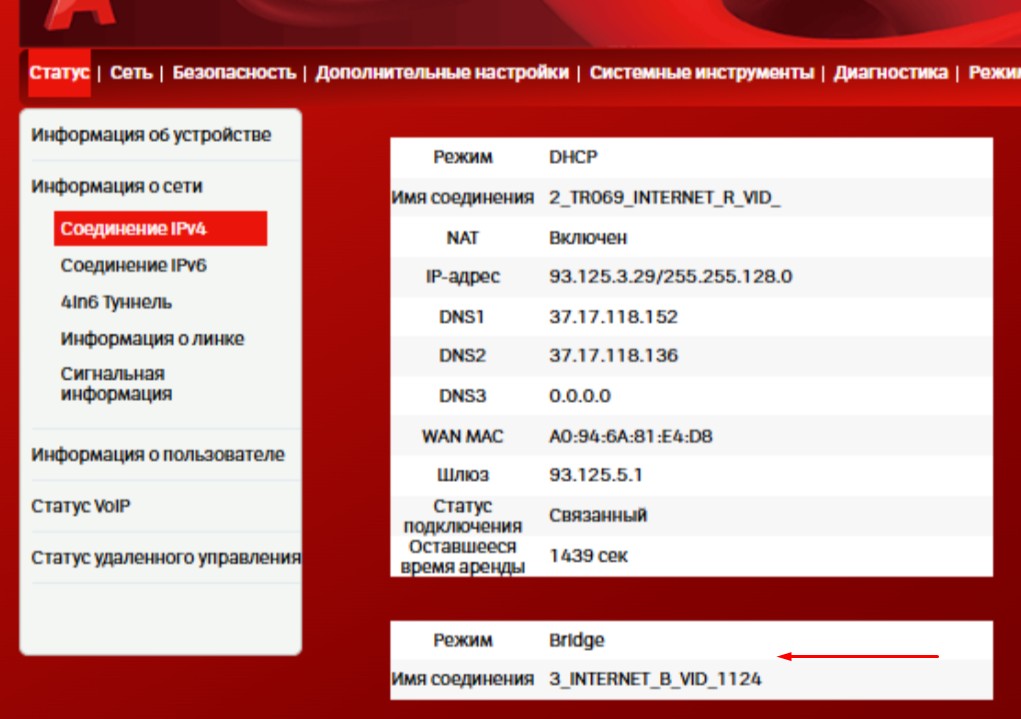Open Статус удаленного управления section

coord(165,558)
